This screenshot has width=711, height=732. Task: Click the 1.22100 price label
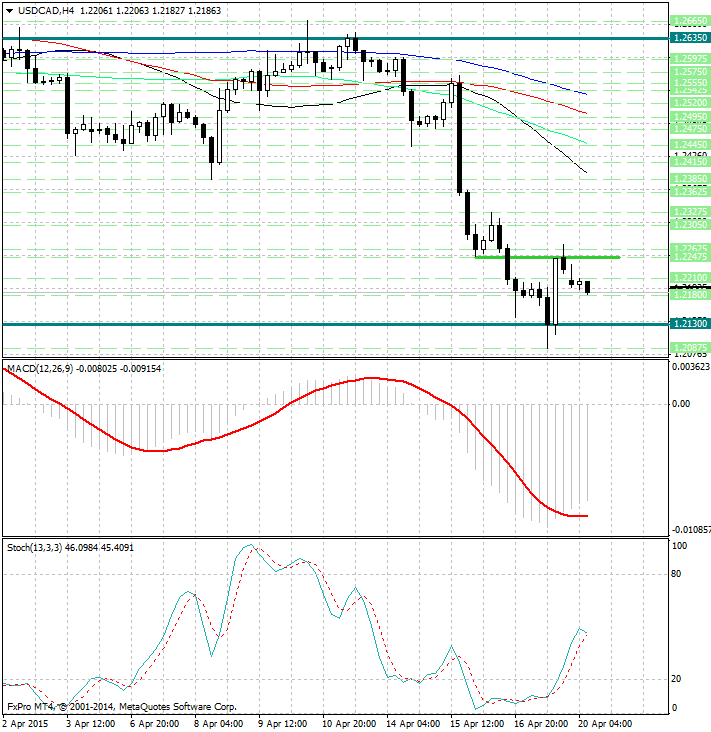pos(690,278)
